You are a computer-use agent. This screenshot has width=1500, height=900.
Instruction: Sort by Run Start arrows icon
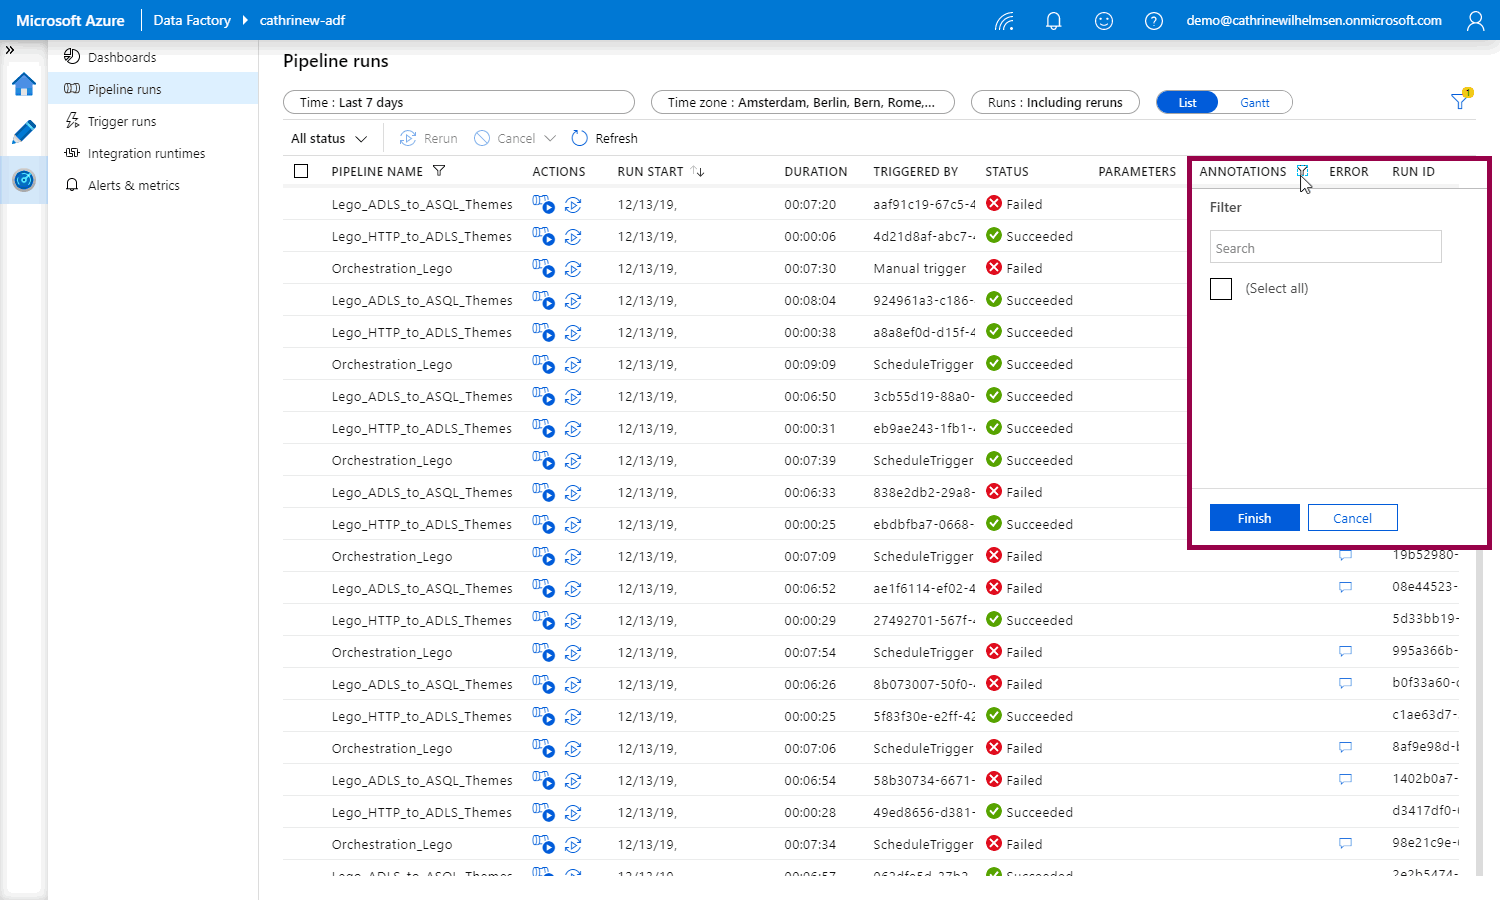coord(698,172)
